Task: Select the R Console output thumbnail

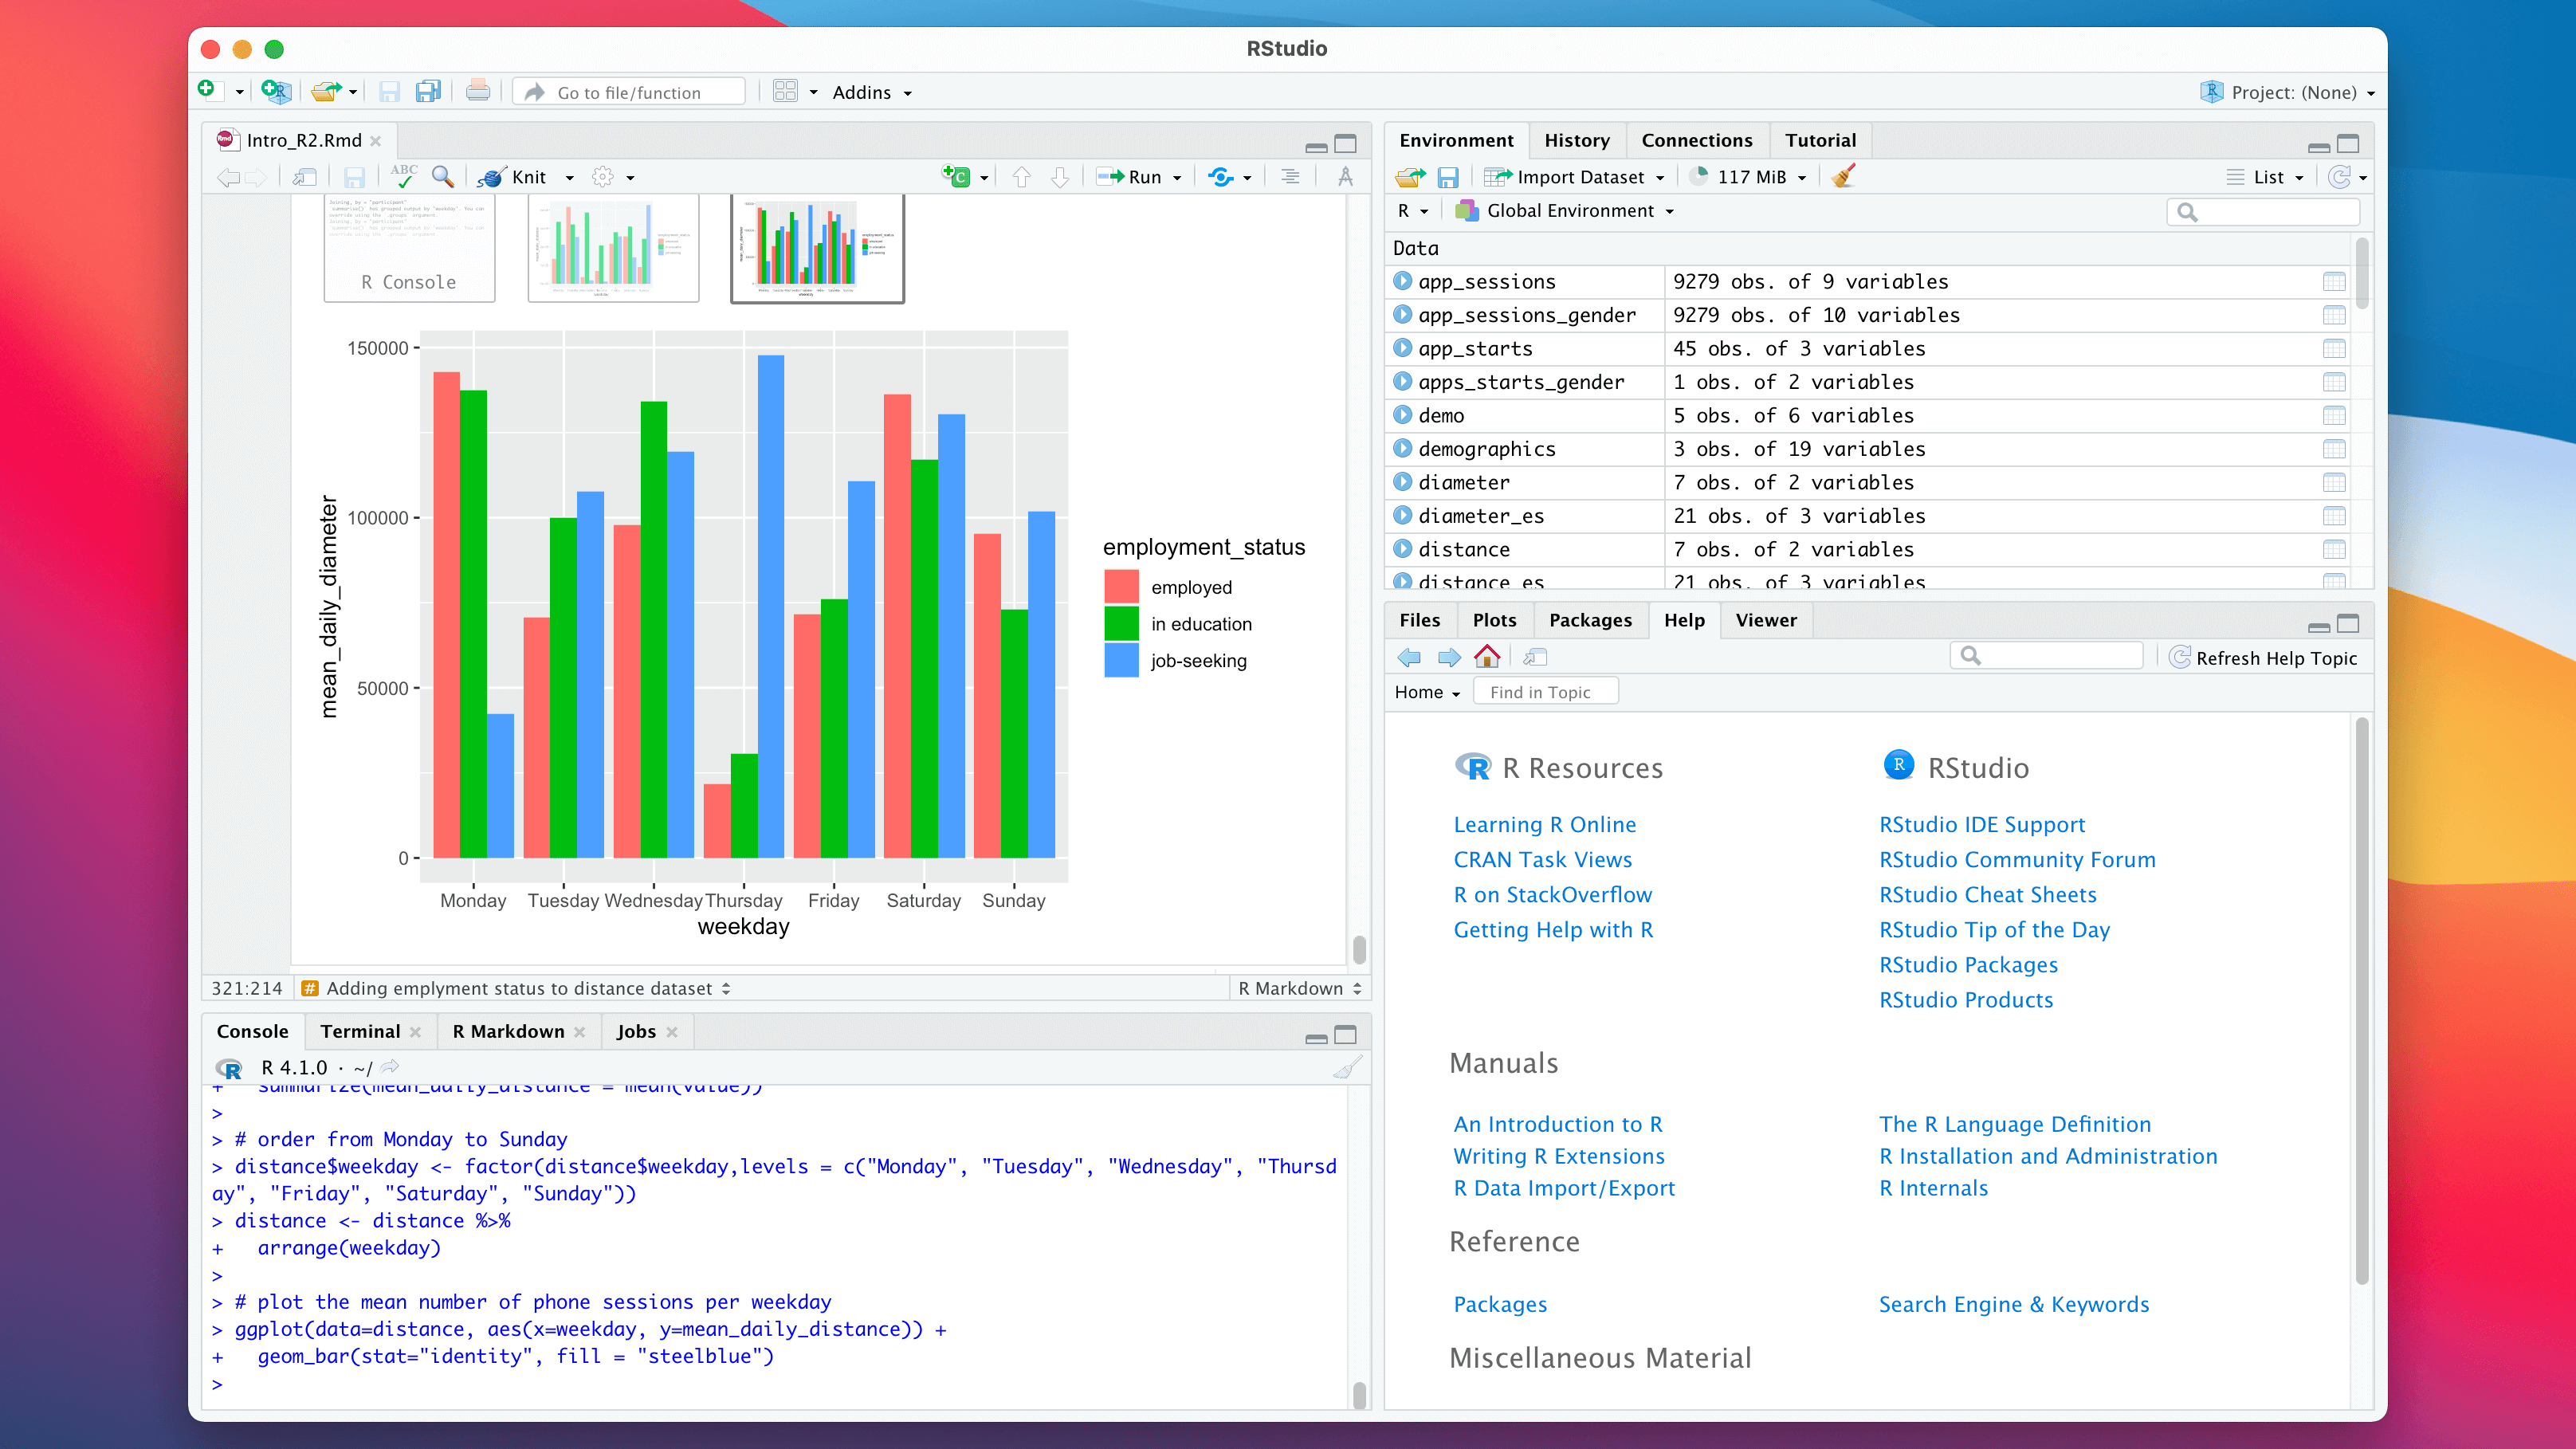Action: (x=409, y=247)
